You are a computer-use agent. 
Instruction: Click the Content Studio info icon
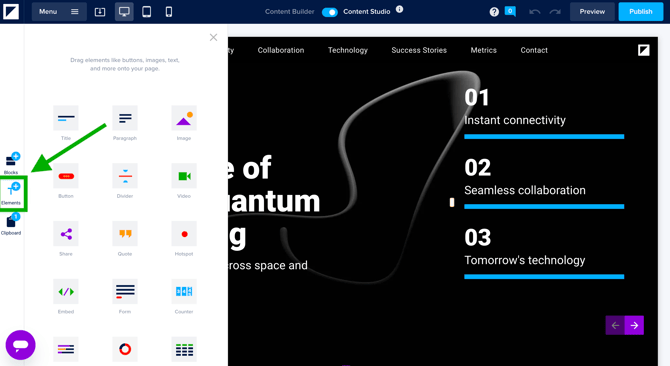399,9
